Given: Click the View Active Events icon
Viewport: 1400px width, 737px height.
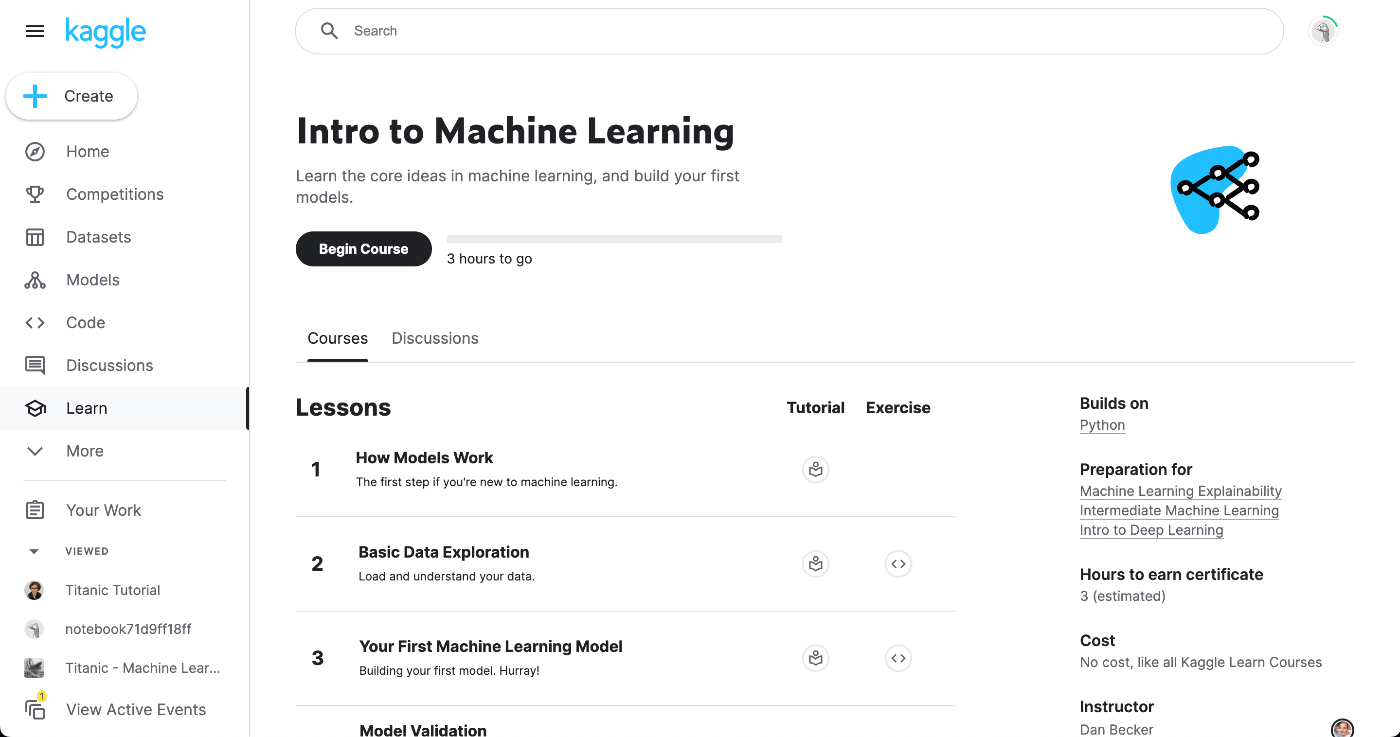Looking at the screenshot, I should (36, 708).
